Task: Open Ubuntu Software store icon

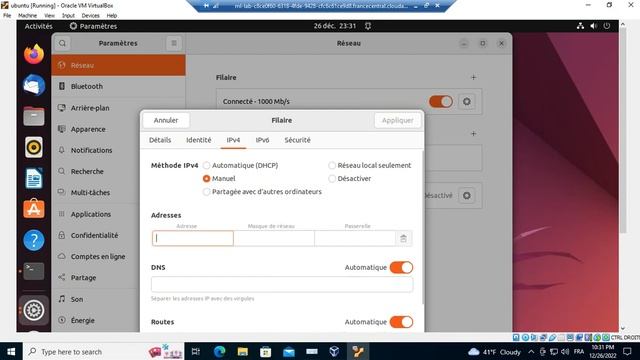Action: point(34,209)
